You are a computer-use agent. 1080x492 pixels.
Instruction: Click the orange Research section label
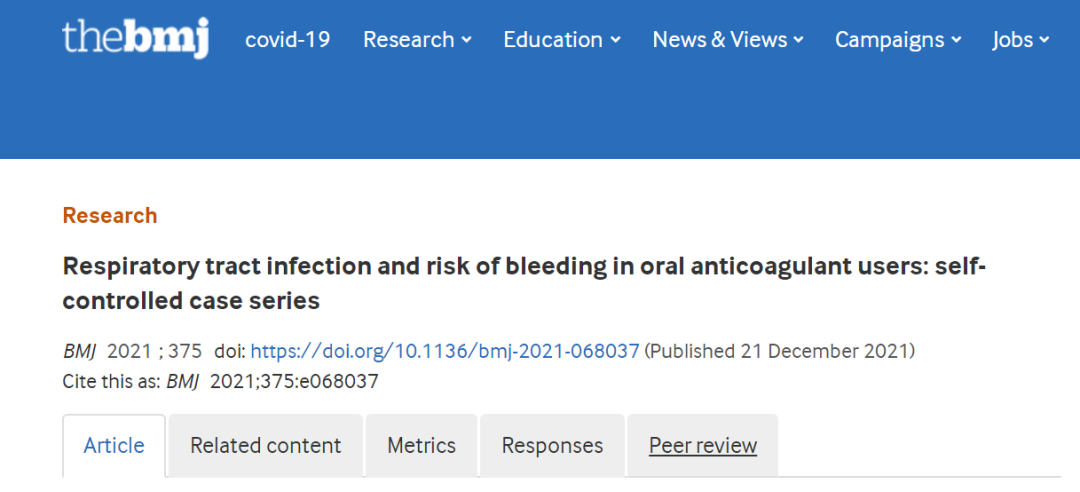tap(110, 215)
